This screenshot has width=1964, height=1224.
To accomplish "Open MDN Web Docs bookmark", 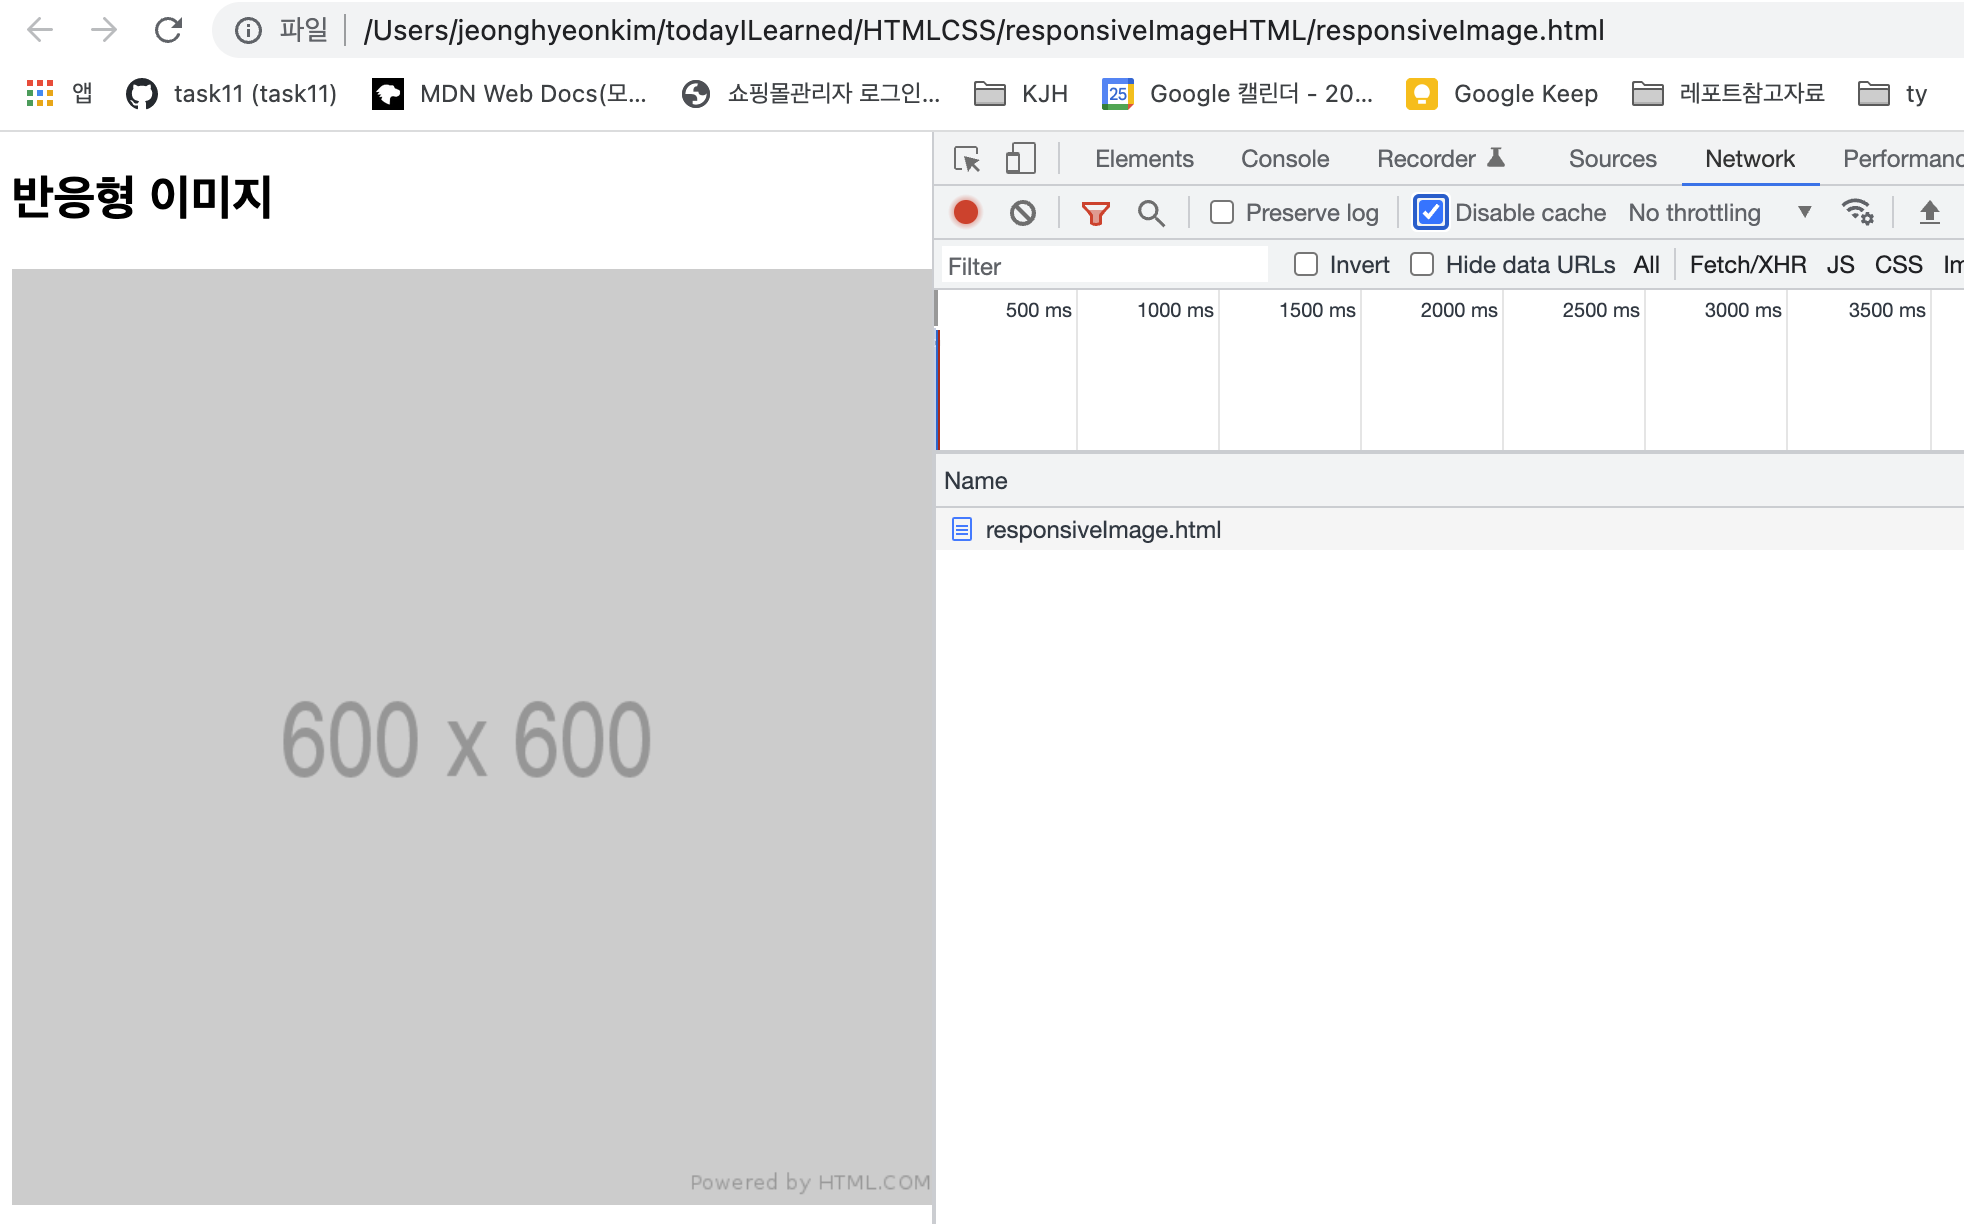I will (x=510, y=94).
